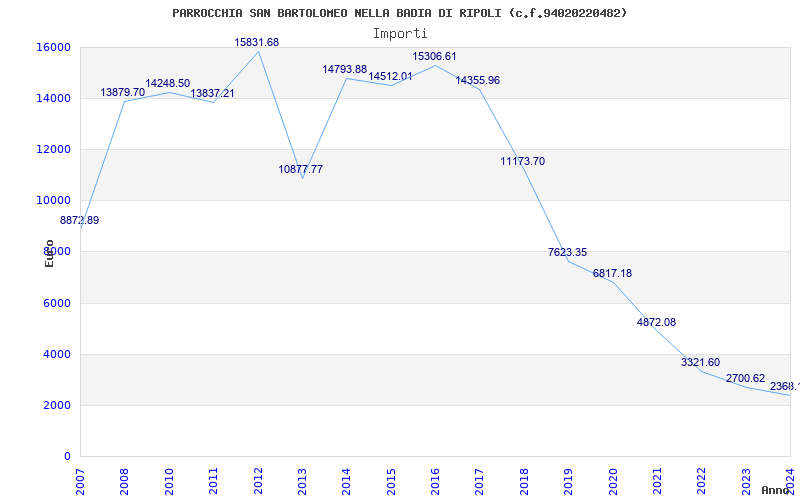
Task: Click x-axis year 2011
Action: point(213,481)
